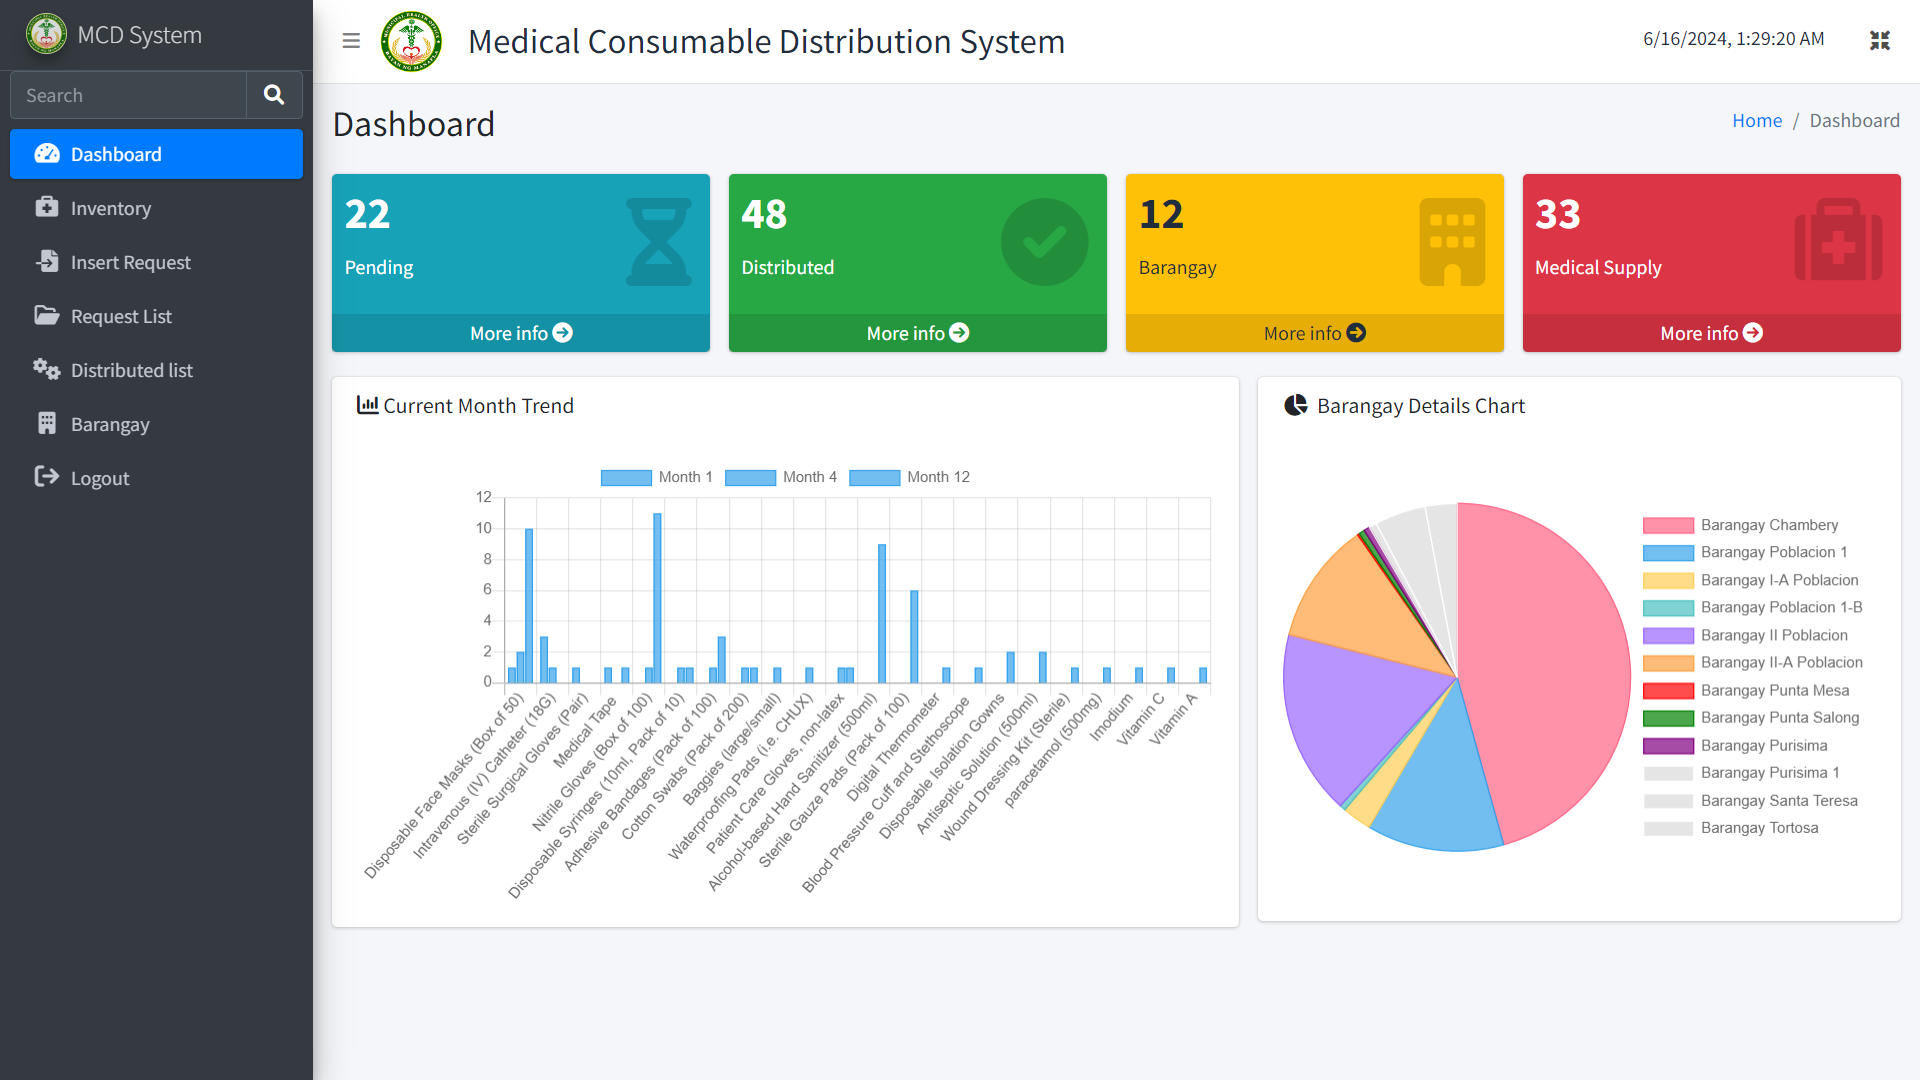Click More info on Pending card
1920x1080 pixels.
(520, 333)
